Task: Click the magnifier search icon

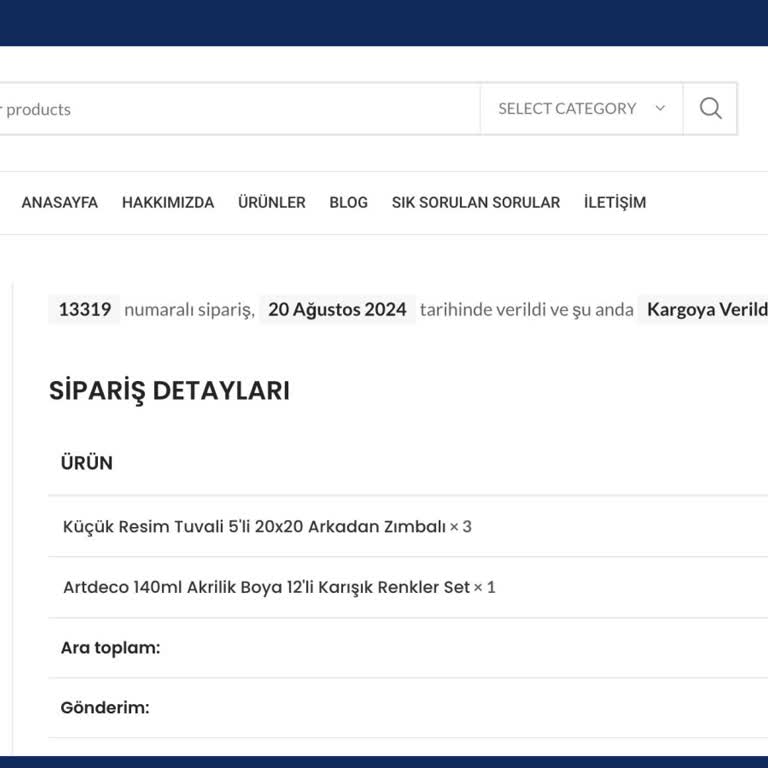Action: [x=710, y=109]
